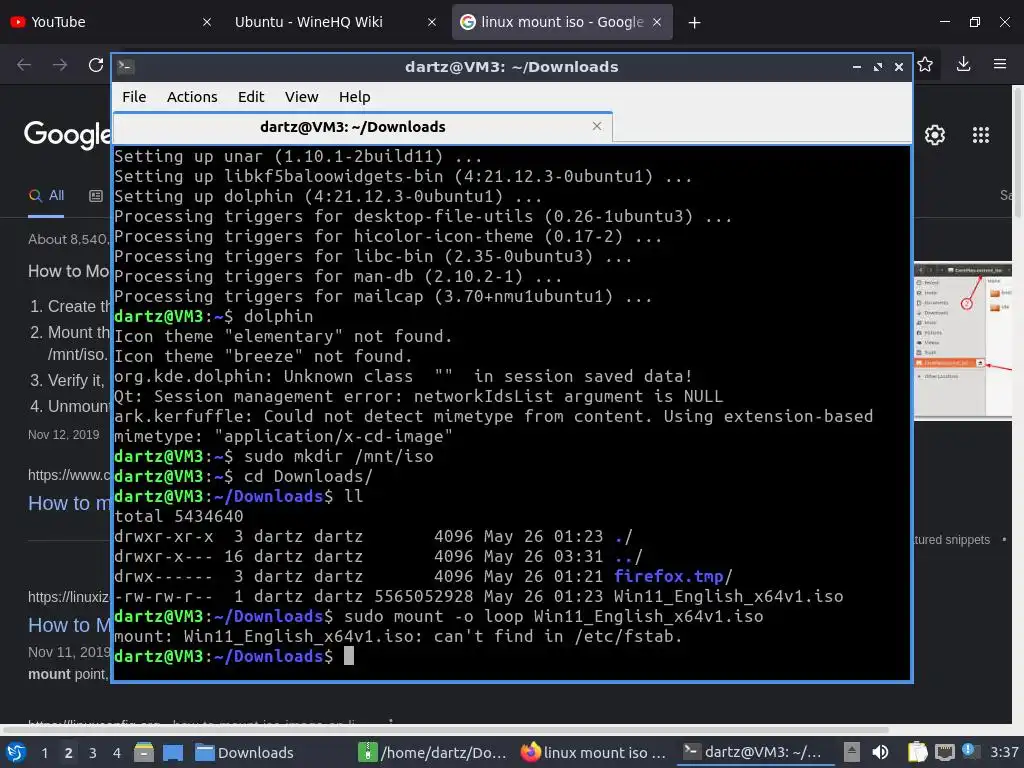Click the firefox.tmp directory name in listing
Viewport: 1024px width, 768px height.
tap(669, 576)
